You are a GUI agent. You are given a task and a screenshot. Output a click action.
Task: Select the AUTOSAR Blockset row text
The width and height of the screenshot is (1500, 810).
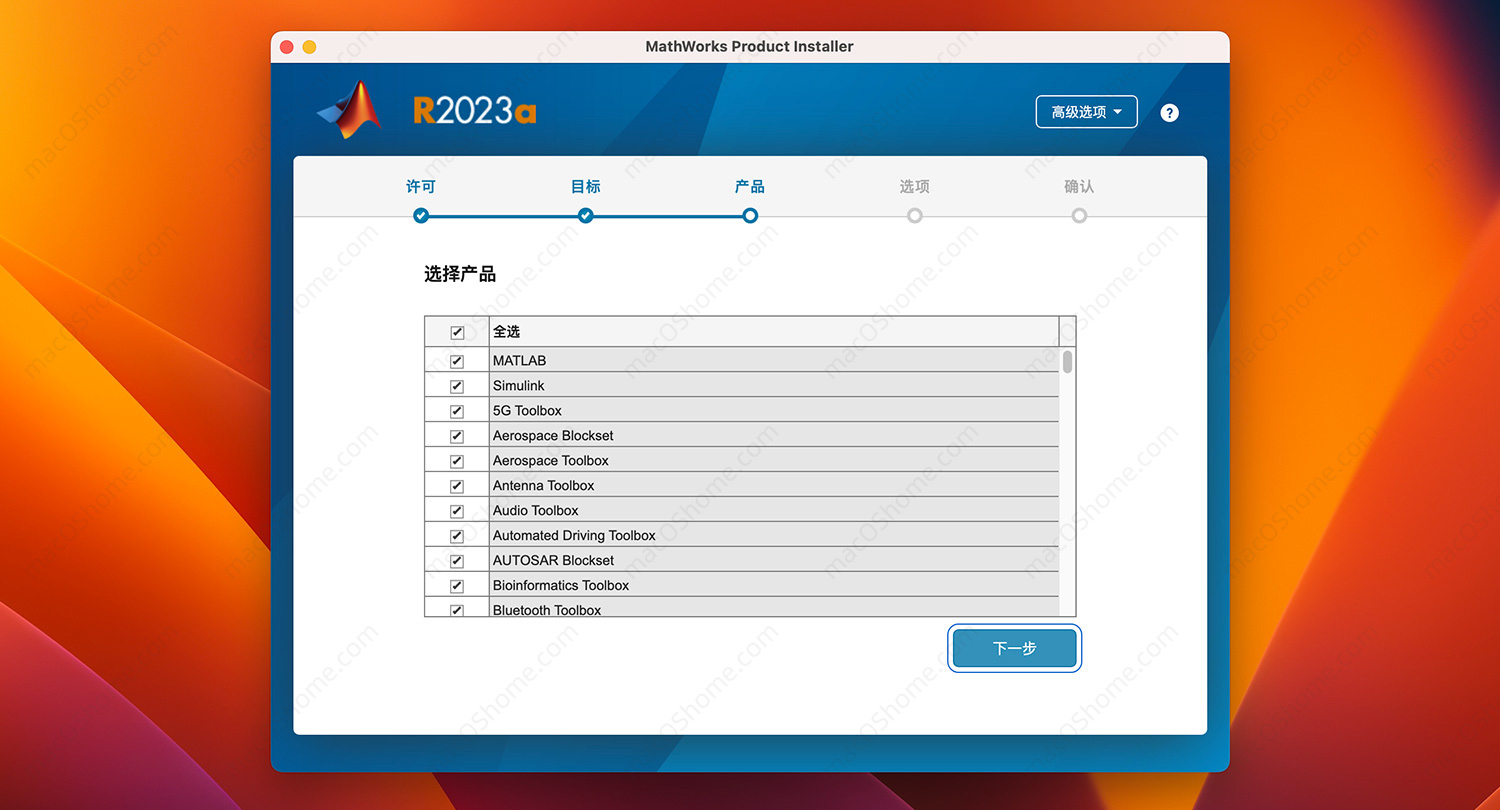[553, 561]
